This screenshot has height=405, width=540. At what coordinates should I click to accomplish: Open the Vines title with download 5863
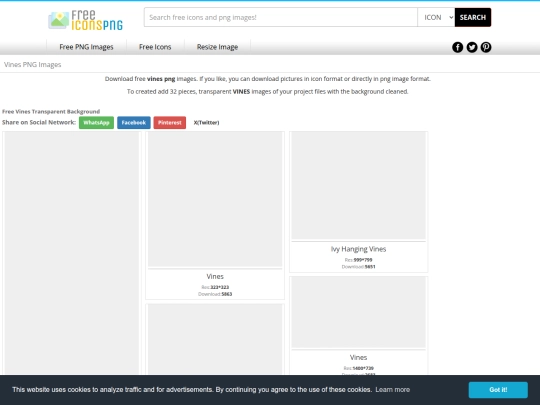coord(215,277)
